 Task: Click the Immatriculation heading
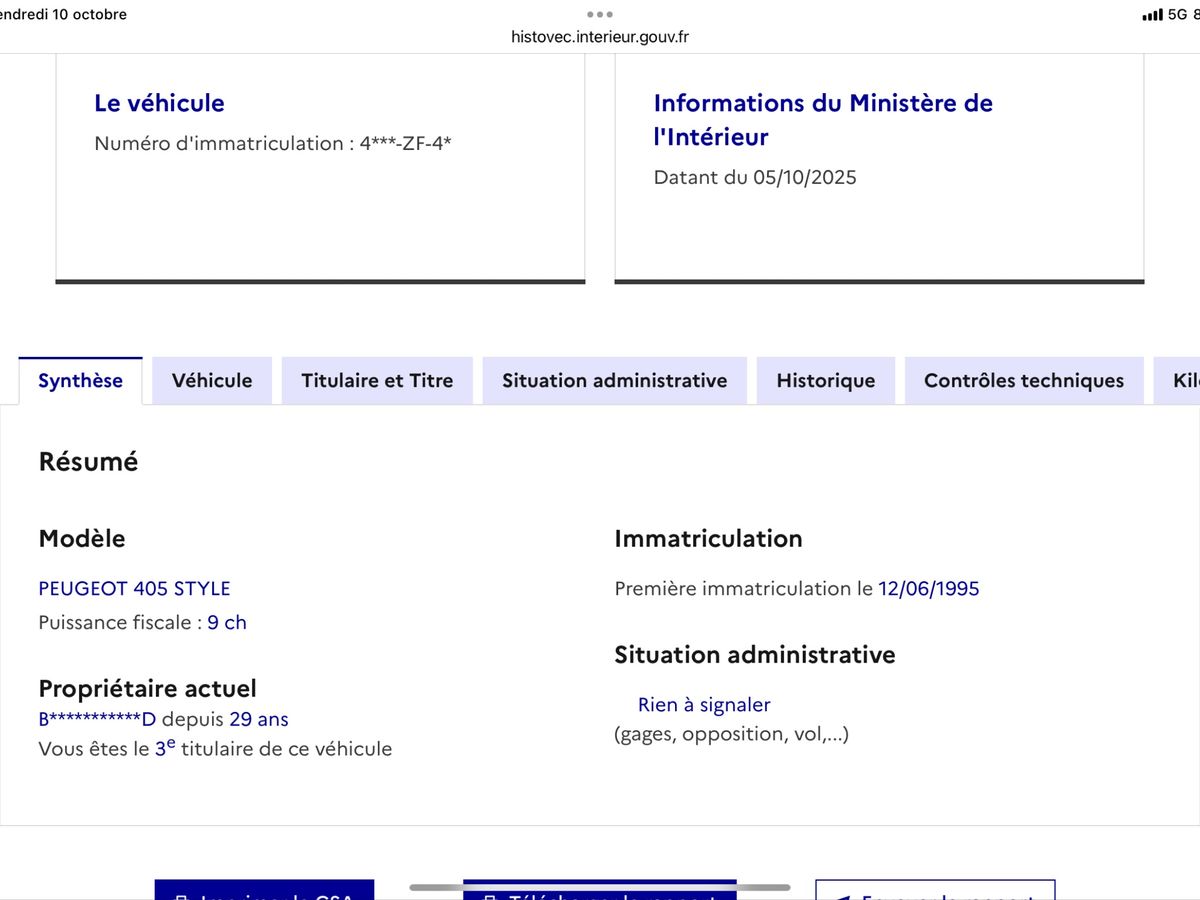tap(708, 538)
